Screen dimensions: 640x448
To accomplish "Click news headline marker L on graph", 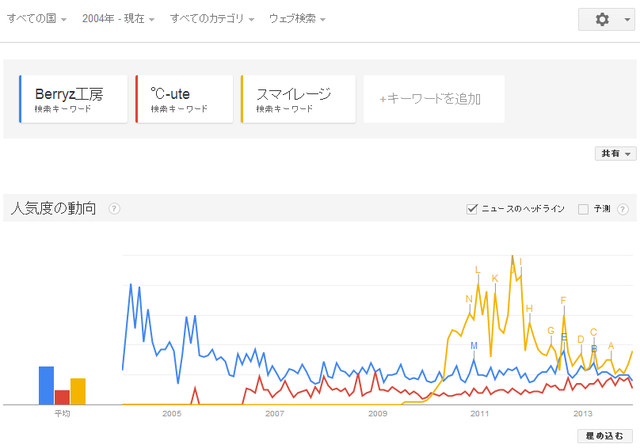I will [x=478, y=270].
